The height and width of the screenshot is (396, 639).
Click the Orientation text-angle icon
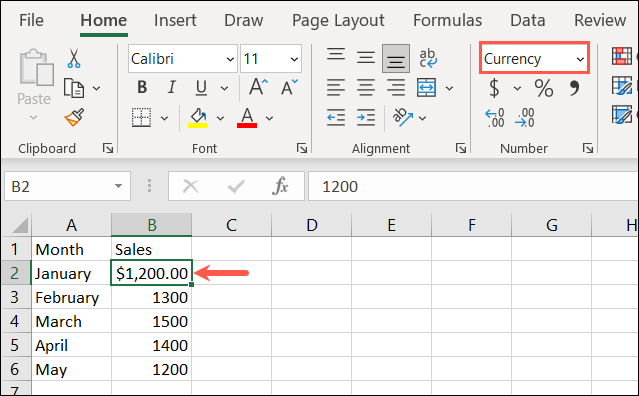coord(403,117)
